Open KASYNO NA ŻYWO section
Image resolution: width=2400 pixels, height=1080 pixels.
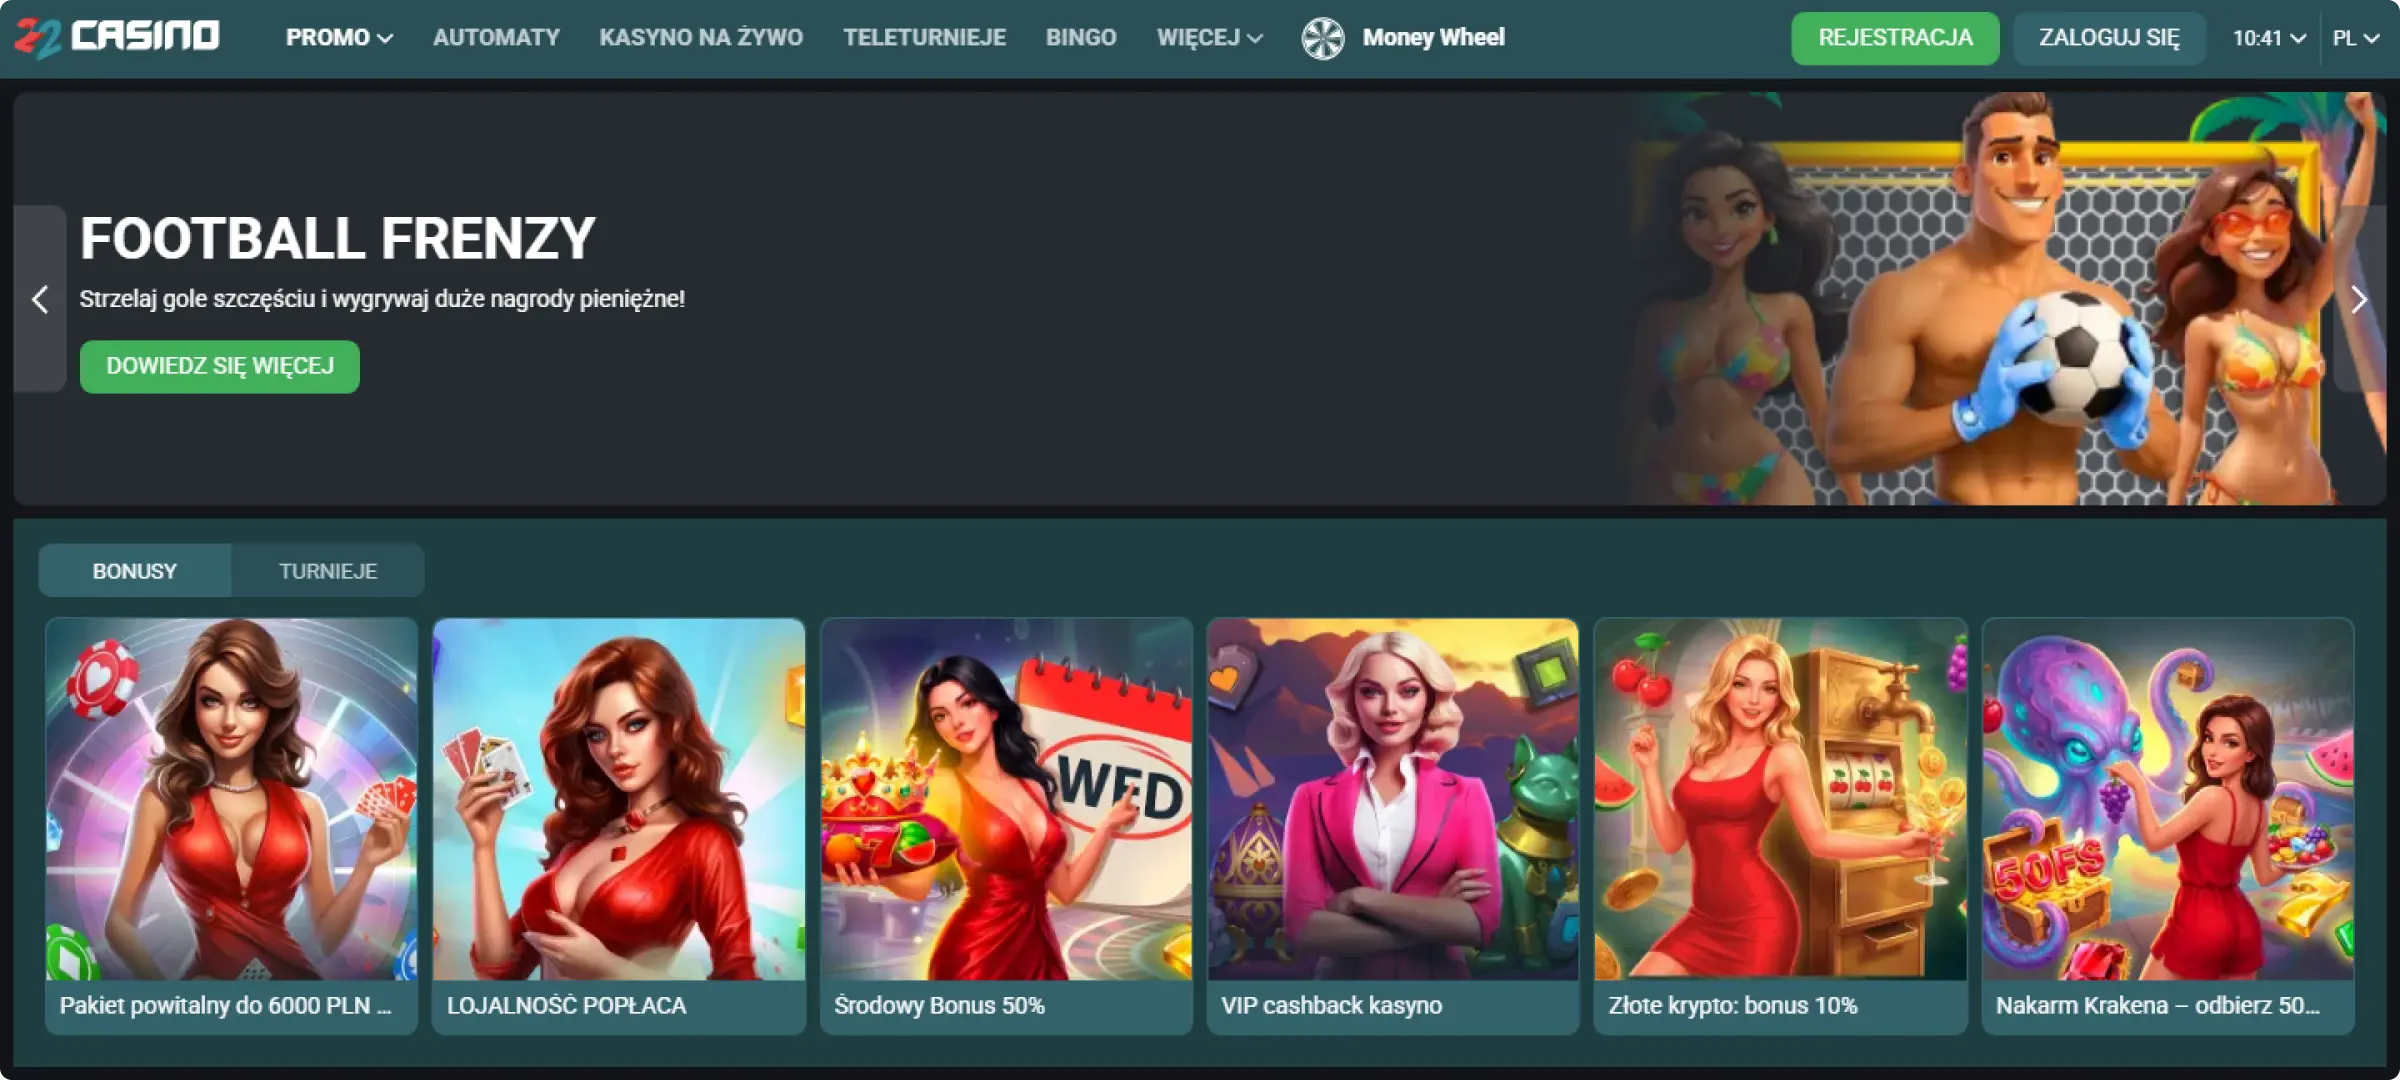coord(701,38)
